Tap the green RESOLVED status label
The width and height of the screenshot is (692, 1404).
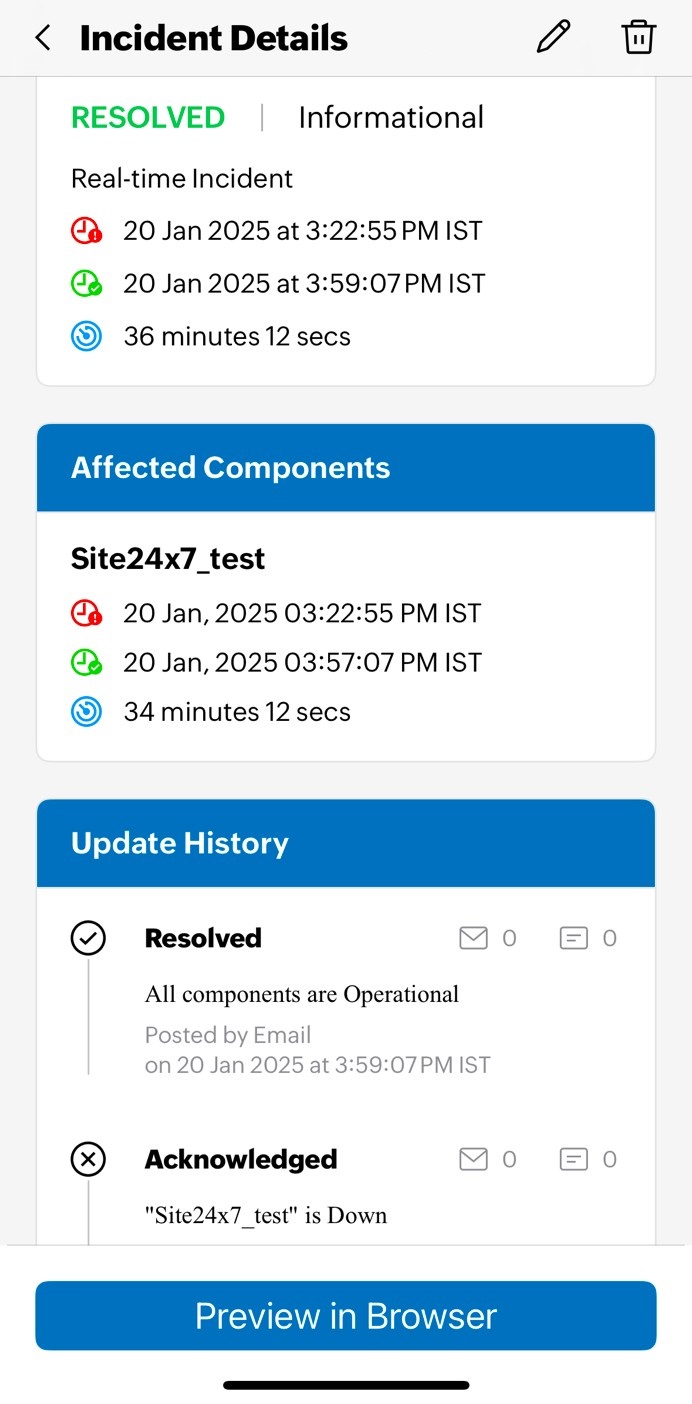[148, 118]
